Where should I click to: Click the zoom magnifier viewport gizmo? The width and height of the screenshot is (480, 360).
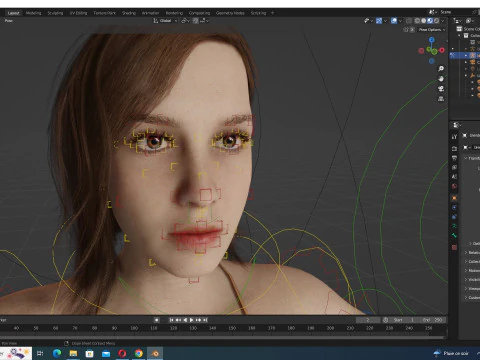[x=441, y=69]
